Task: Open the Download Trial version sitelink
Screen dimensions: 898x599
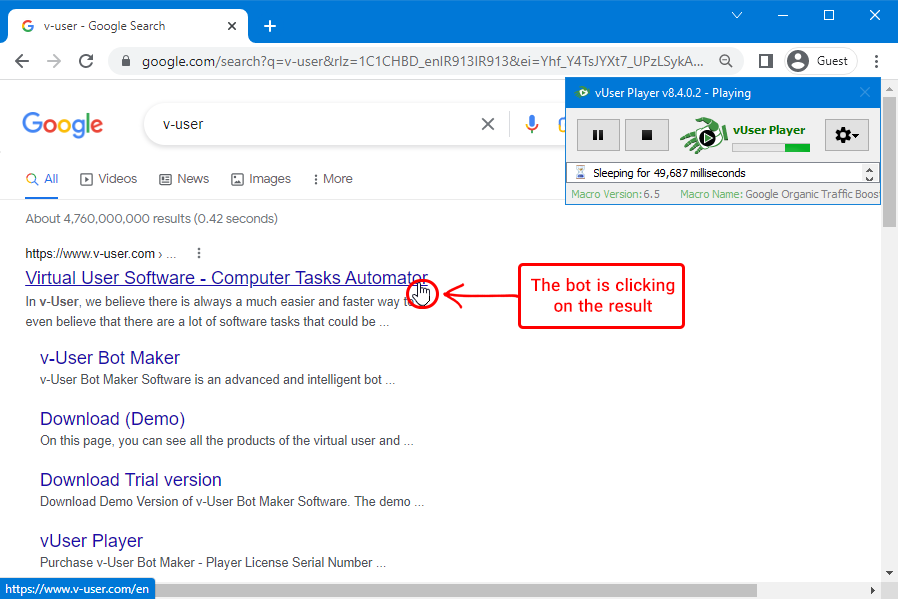Action: 131,480
